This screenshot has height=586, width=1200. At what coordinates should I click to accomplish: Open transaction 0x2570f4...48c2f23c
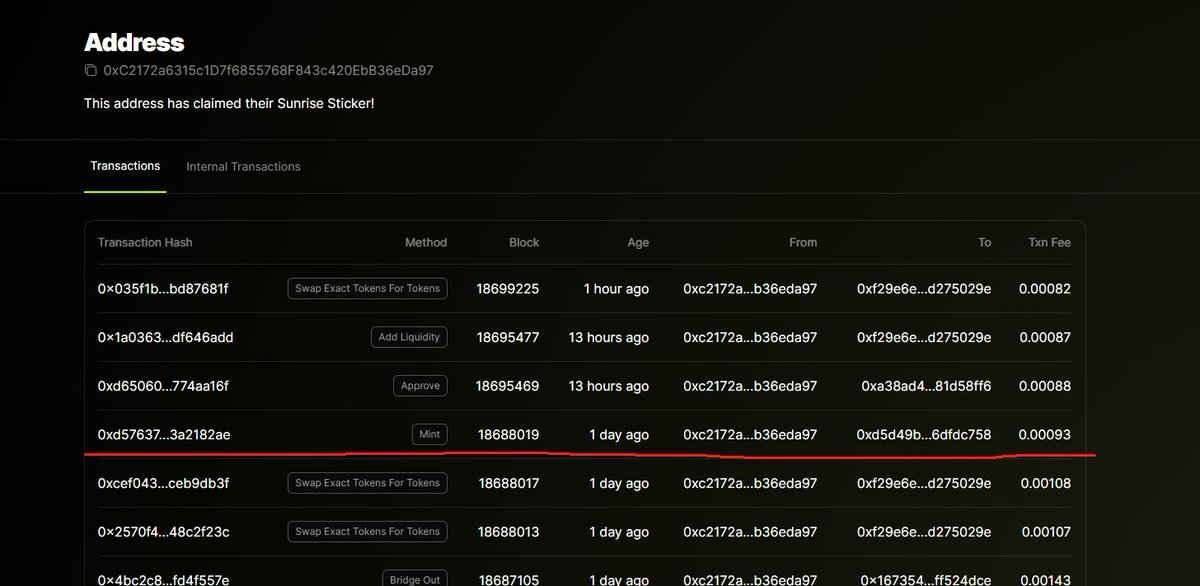(163, 532)
